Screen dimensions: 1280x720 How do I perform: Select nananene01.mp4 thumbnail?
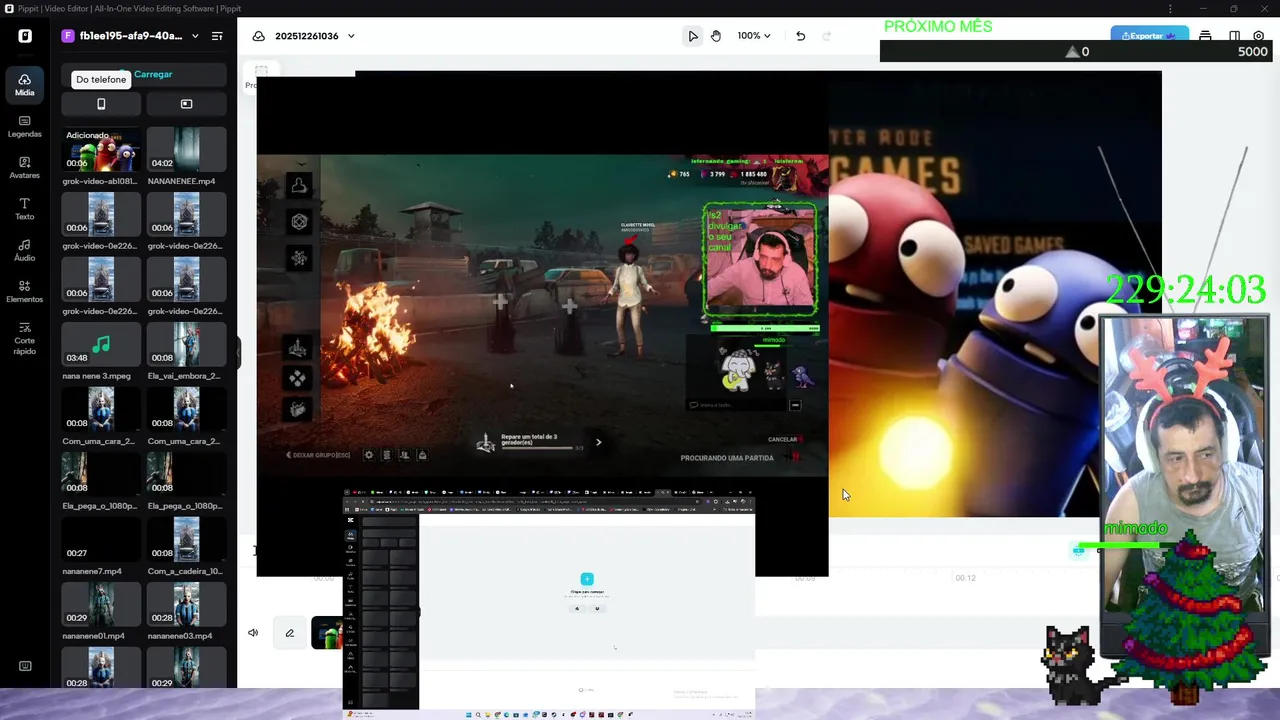pos(101,604)
